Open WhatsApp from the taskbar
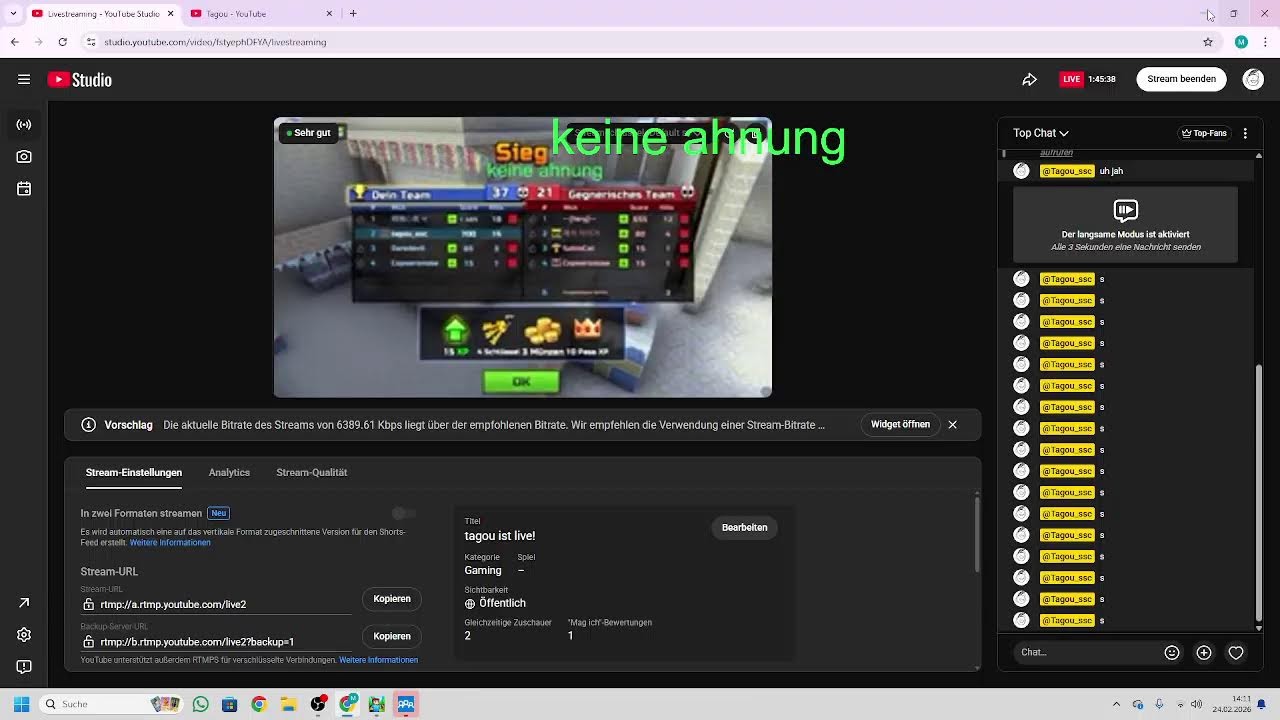 point(201,704)
